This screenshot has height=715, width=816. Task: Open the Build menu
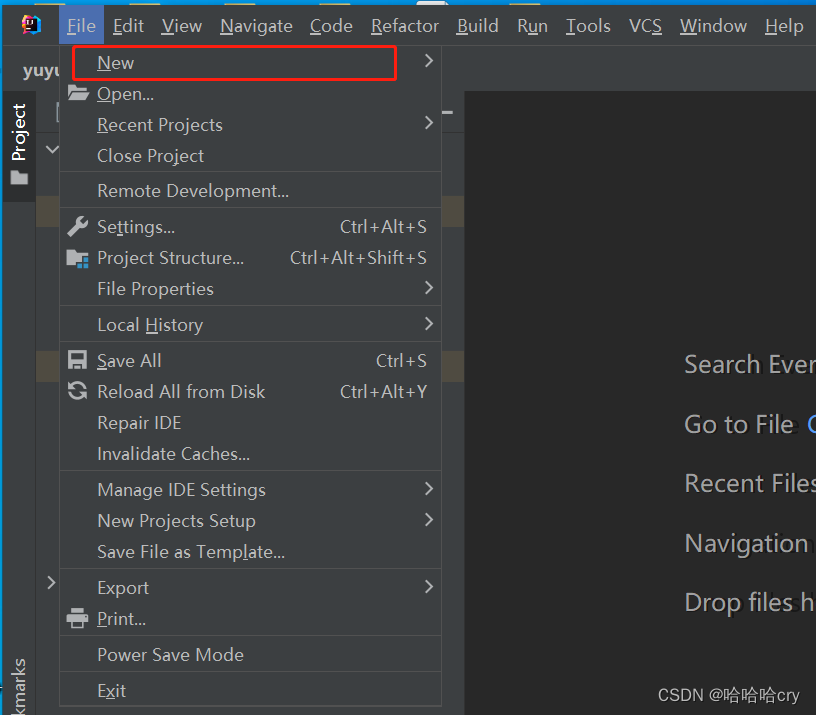(477, 25)
